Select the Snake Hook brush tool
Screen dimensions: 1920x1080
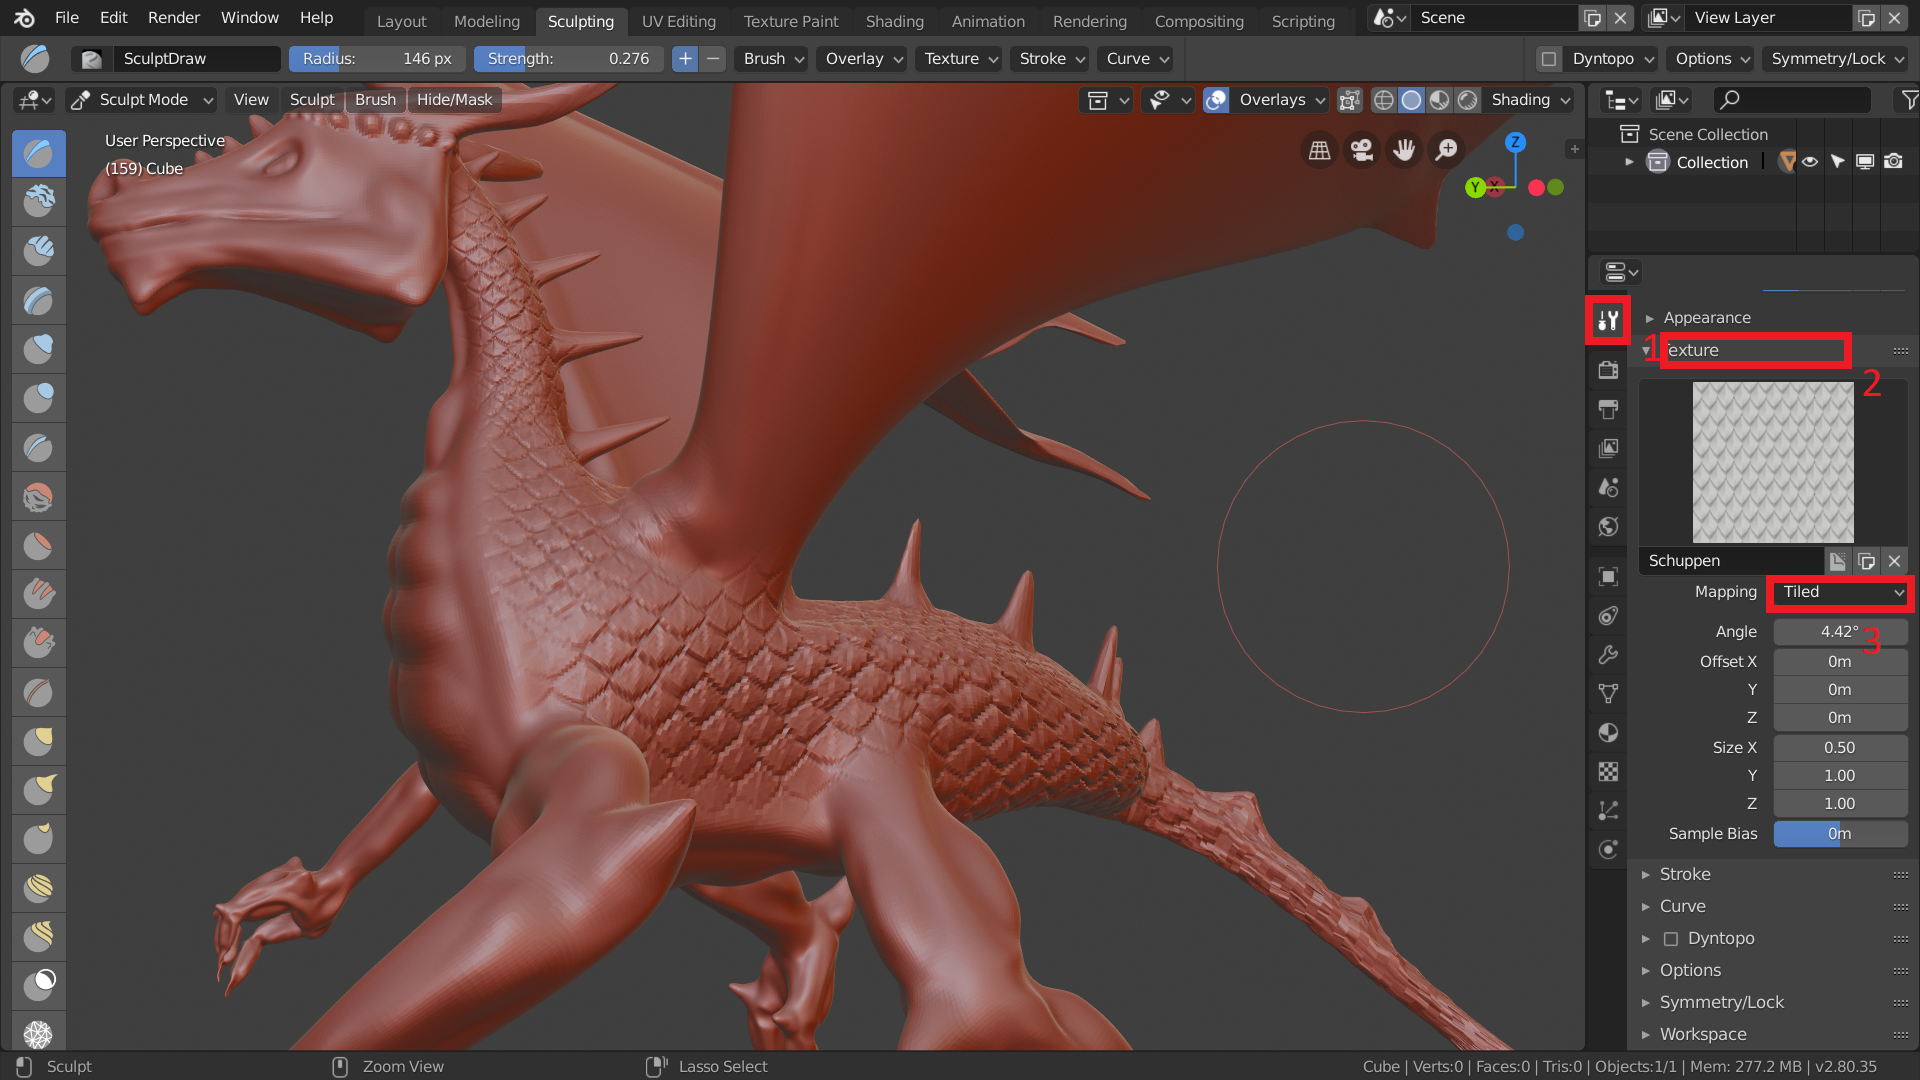pyautogui.click(x=39, y=790)
